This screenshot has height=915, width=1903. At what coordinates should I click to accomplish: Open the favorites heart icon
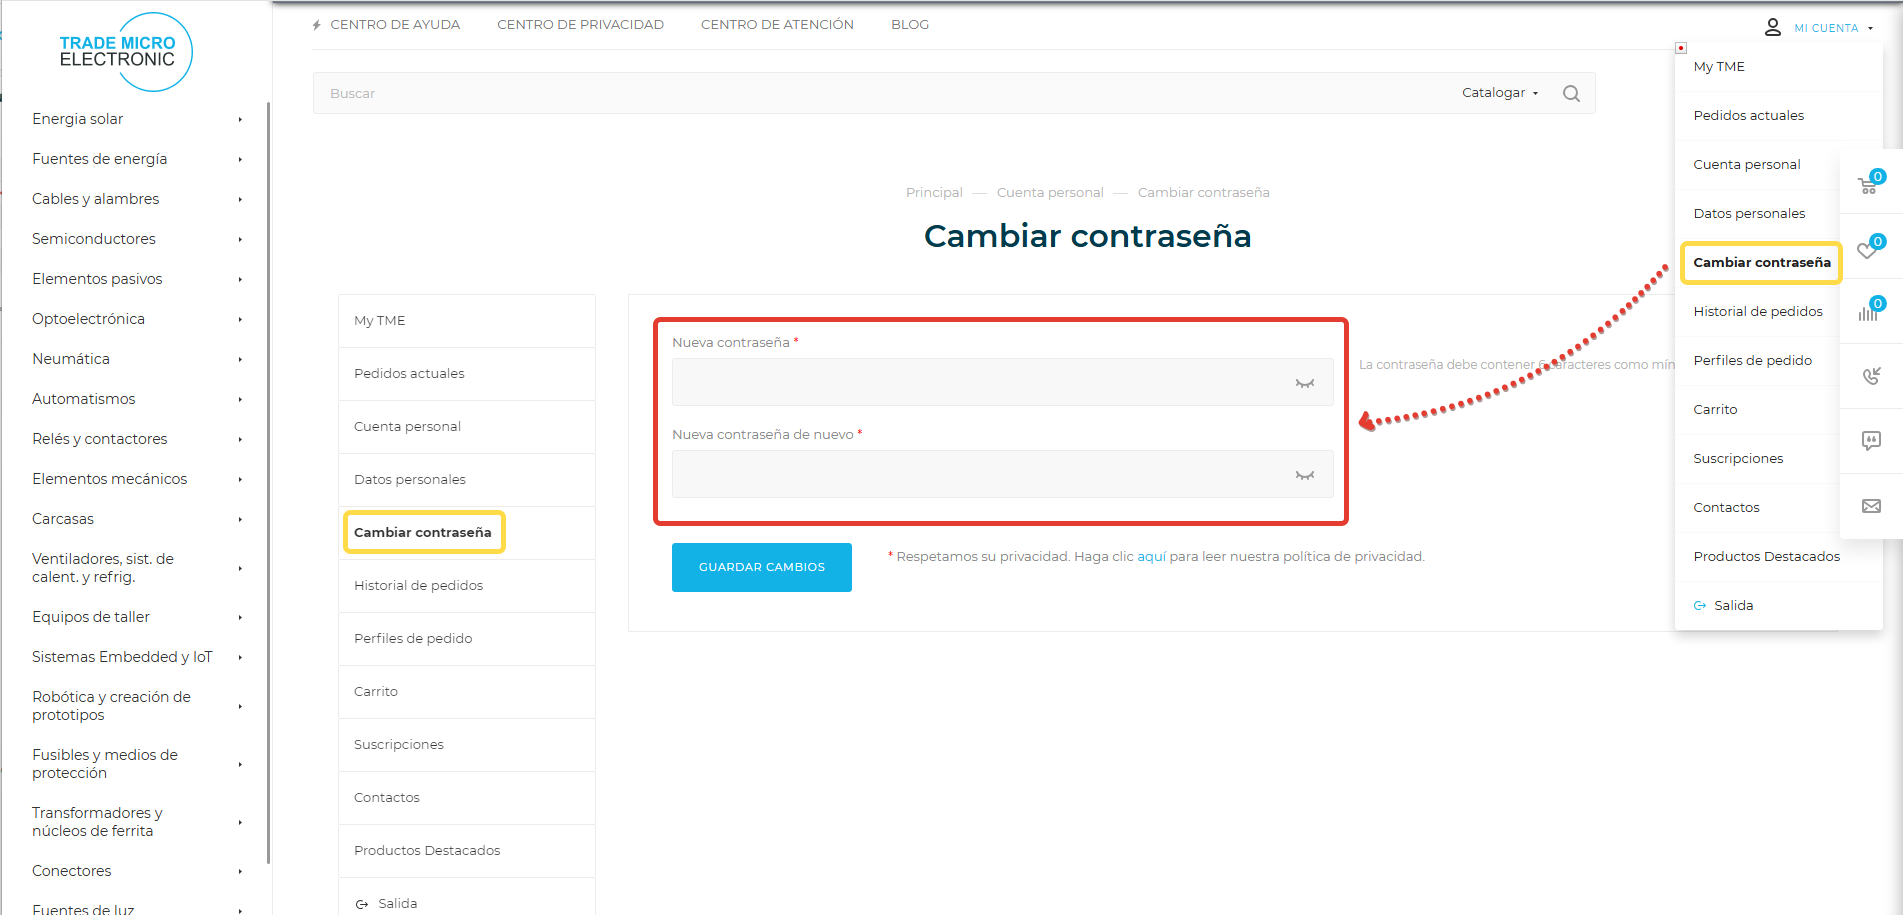[x=1868, y=249]
